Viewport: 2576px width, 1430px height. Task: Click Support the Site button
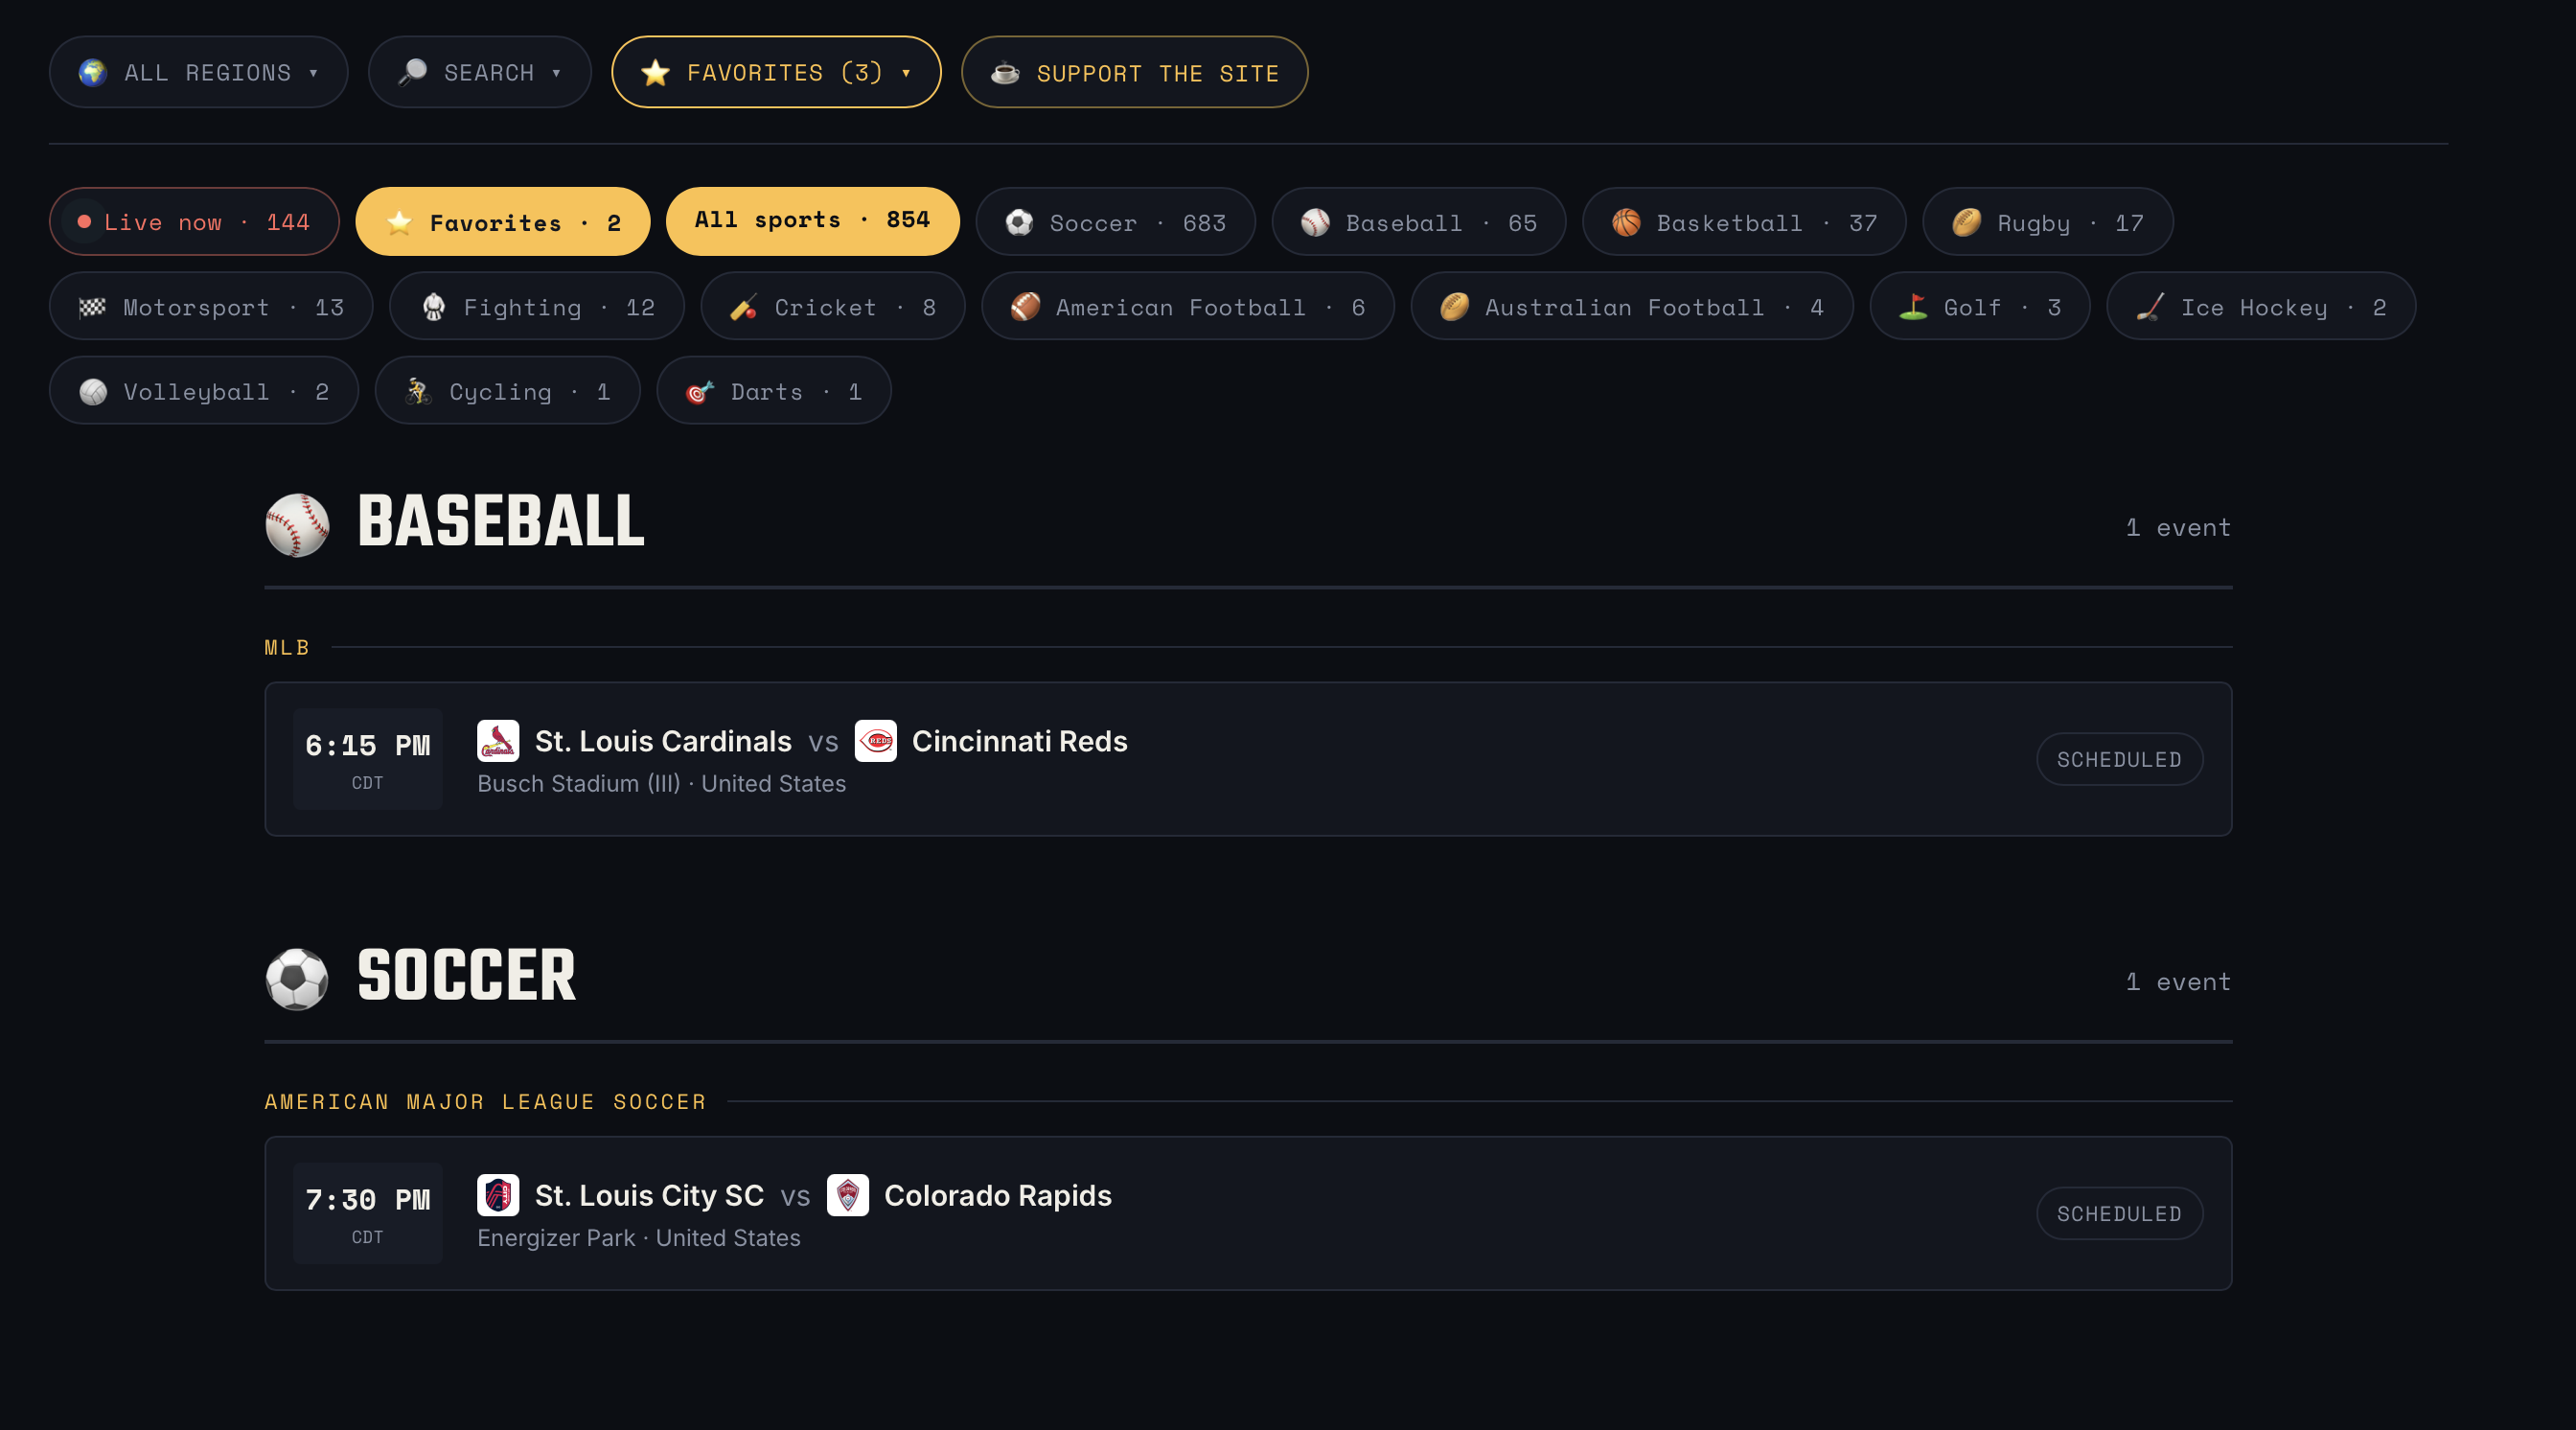[x=1135, y=72]
